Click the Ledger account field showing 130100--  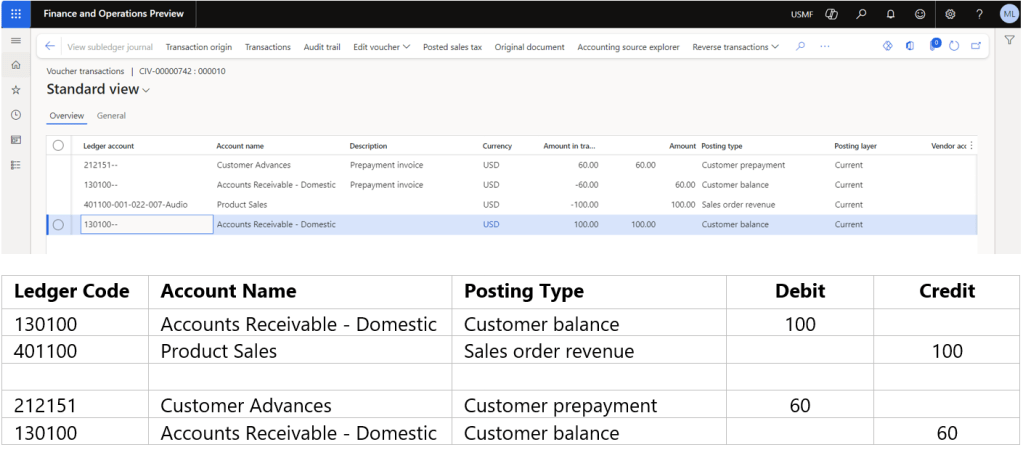point(146,225)
